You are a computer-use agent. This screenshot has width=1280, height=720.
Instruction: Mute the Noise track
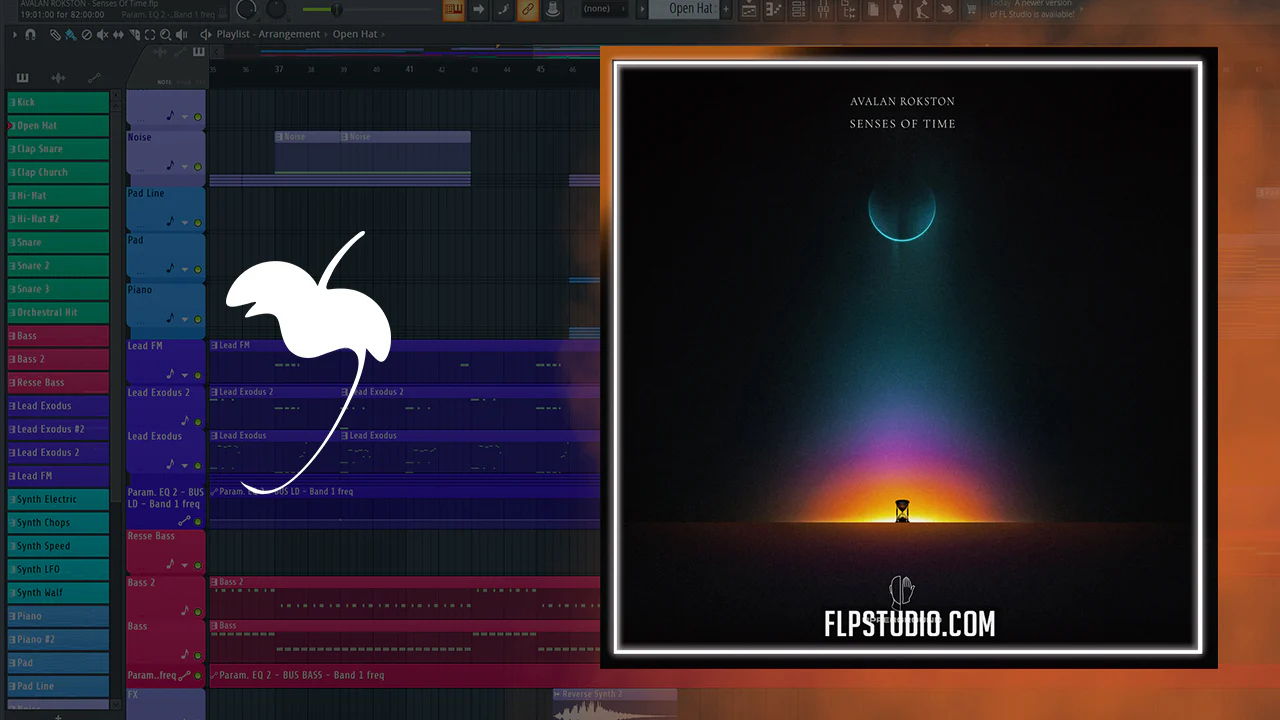(x=198, y=167)
